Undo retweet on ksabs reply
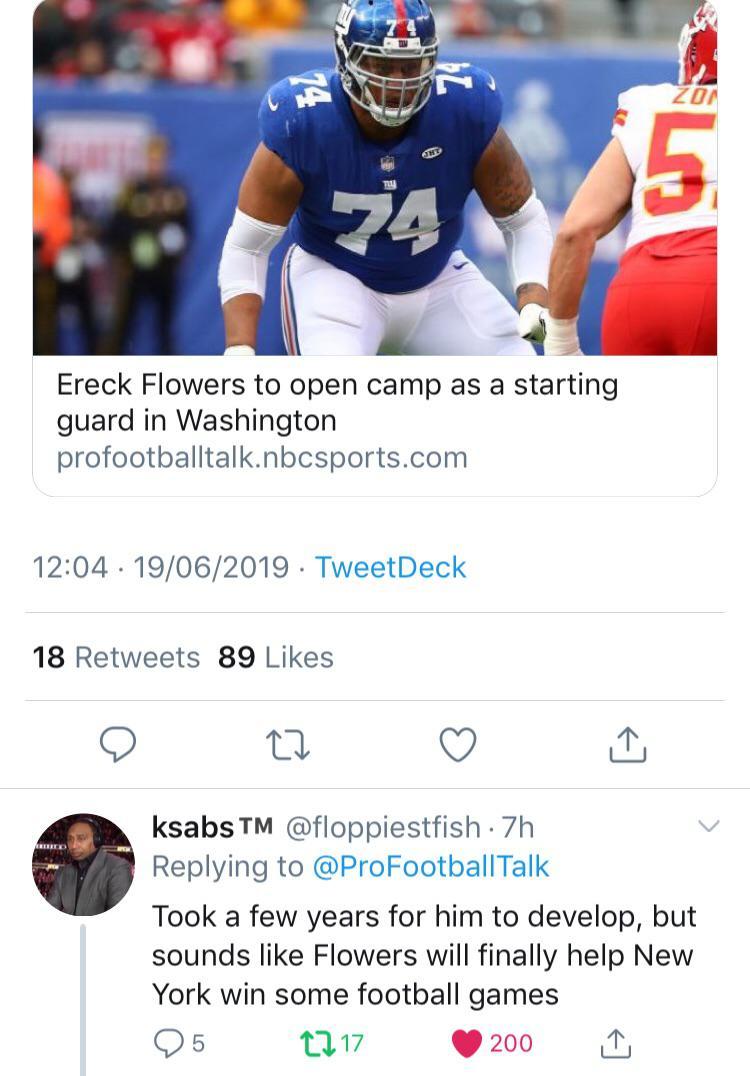 [x=315, y=1043]
